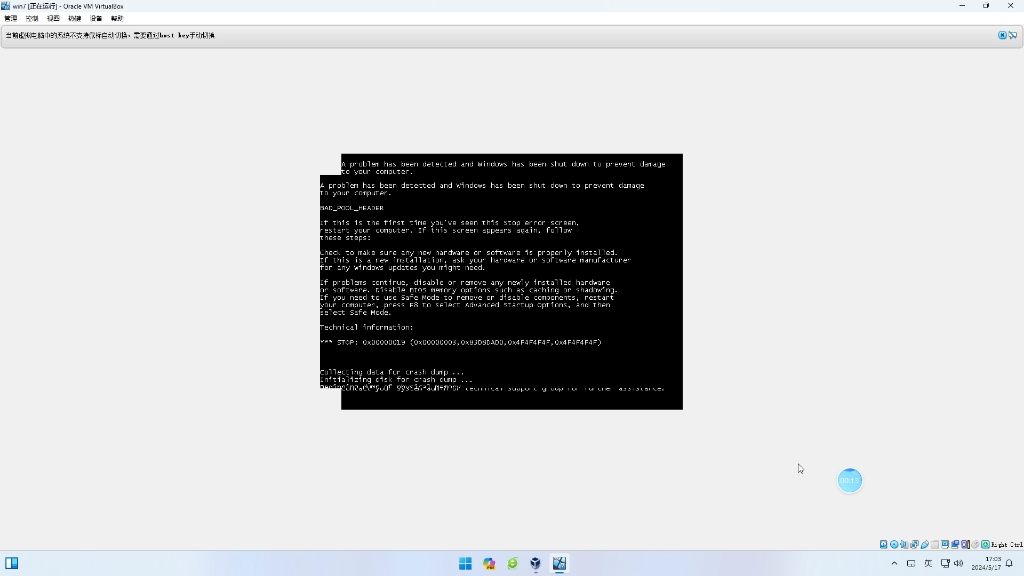Click the blue circular timer bubble
Viewport: 1024px width, 576px height.
point(849,481)
